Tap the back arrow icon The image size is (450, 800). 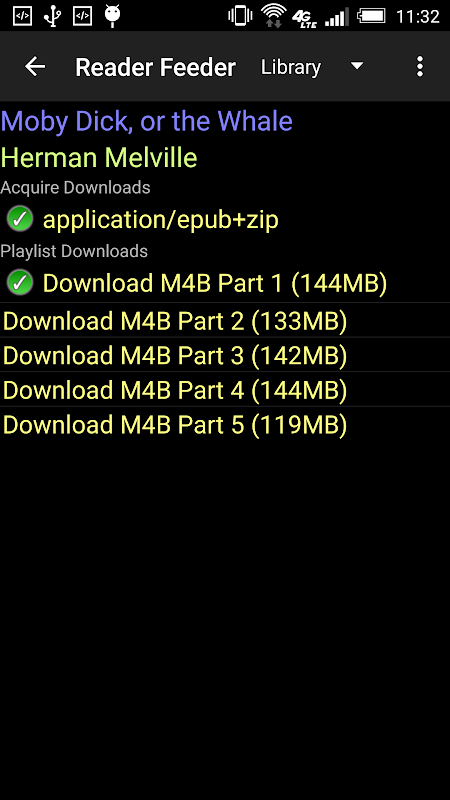pos(35,66)
